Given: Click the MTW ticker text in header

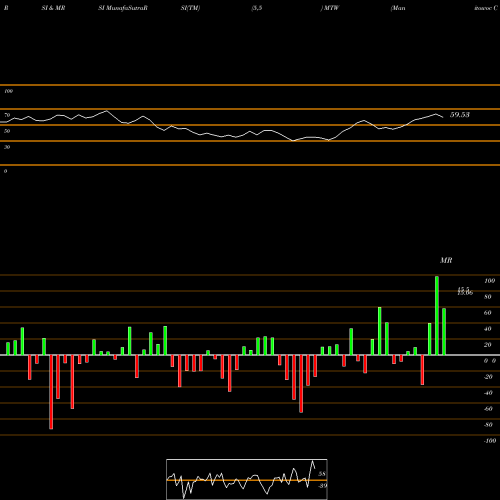Looking at the screenshot, I should tap(331, 8).
